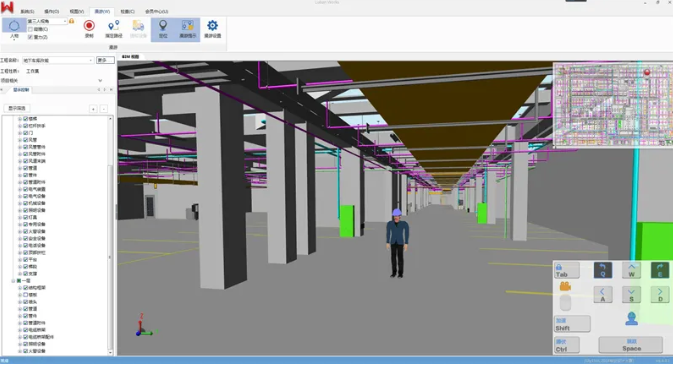
Task: Click the Q rotate-left key button
Action: click(603, 270)
